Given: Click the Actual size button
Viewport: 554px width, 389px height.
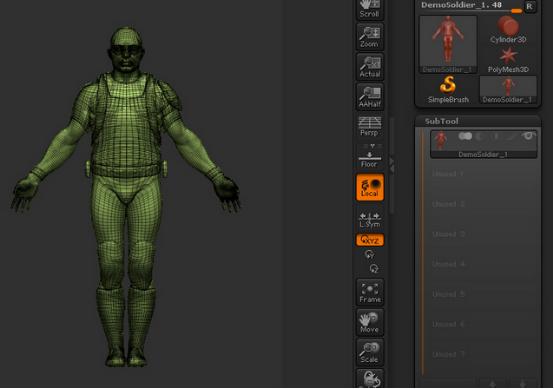Looking at the screenshot, I should [x=370, y=67].
